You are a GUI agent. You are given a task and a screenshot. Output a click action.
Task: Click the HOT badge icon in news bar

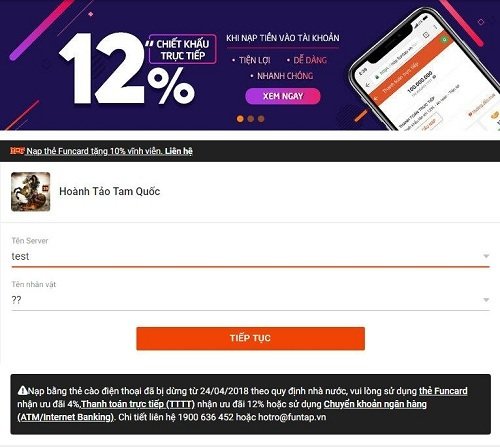(17, 151)
